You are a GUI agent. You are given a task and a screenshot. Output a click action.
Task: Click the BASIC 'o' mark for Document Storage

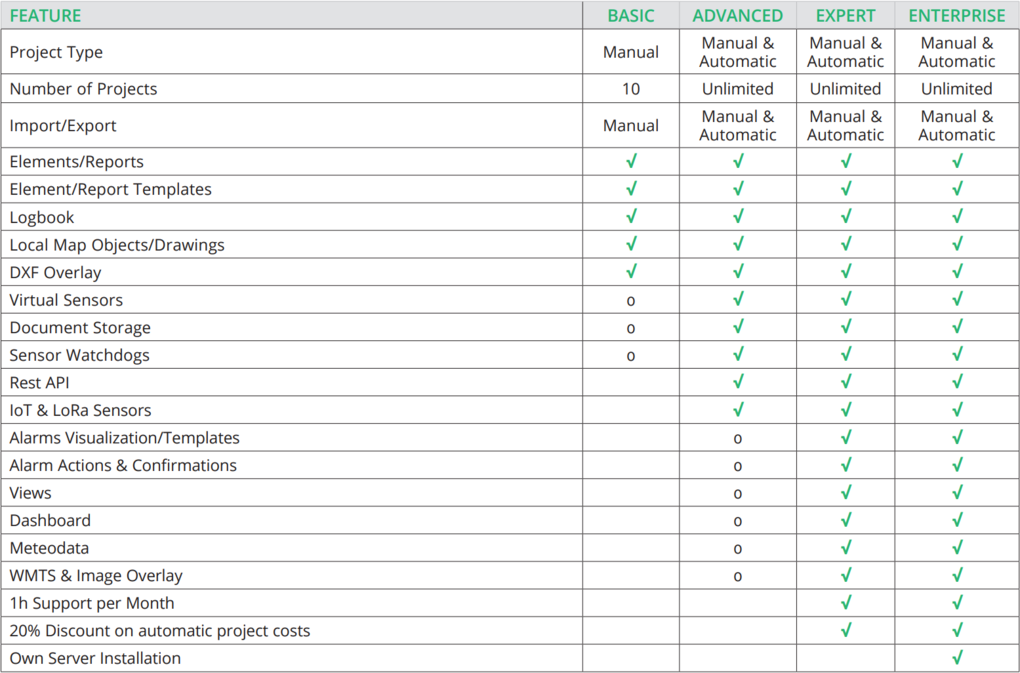pyautogui.click(x=630, y=328)
